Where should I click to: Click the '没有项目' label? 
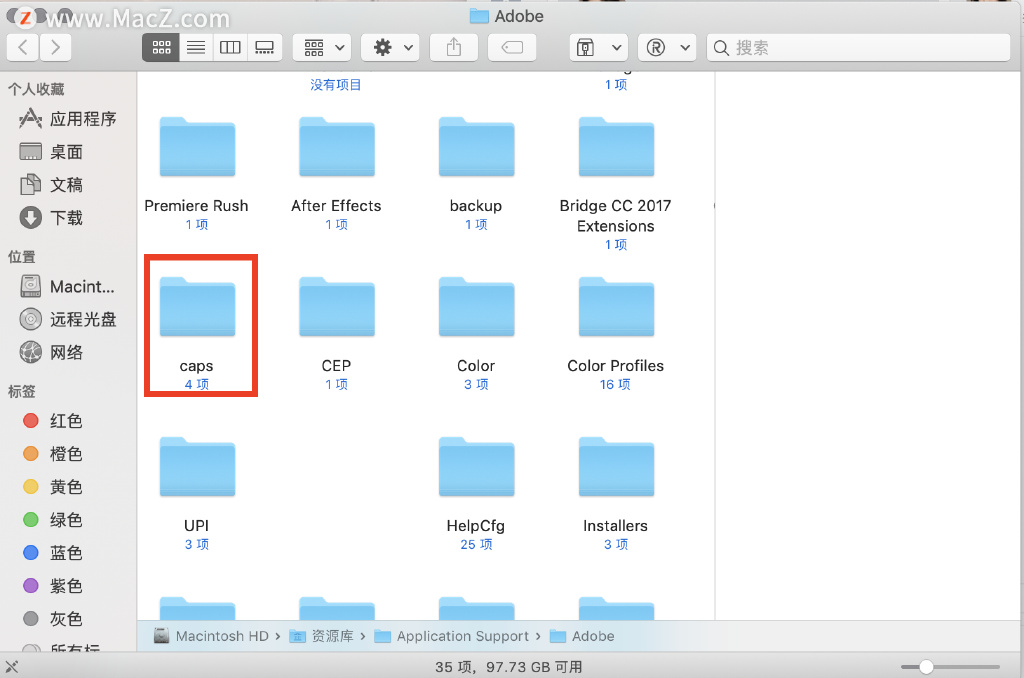336,85
